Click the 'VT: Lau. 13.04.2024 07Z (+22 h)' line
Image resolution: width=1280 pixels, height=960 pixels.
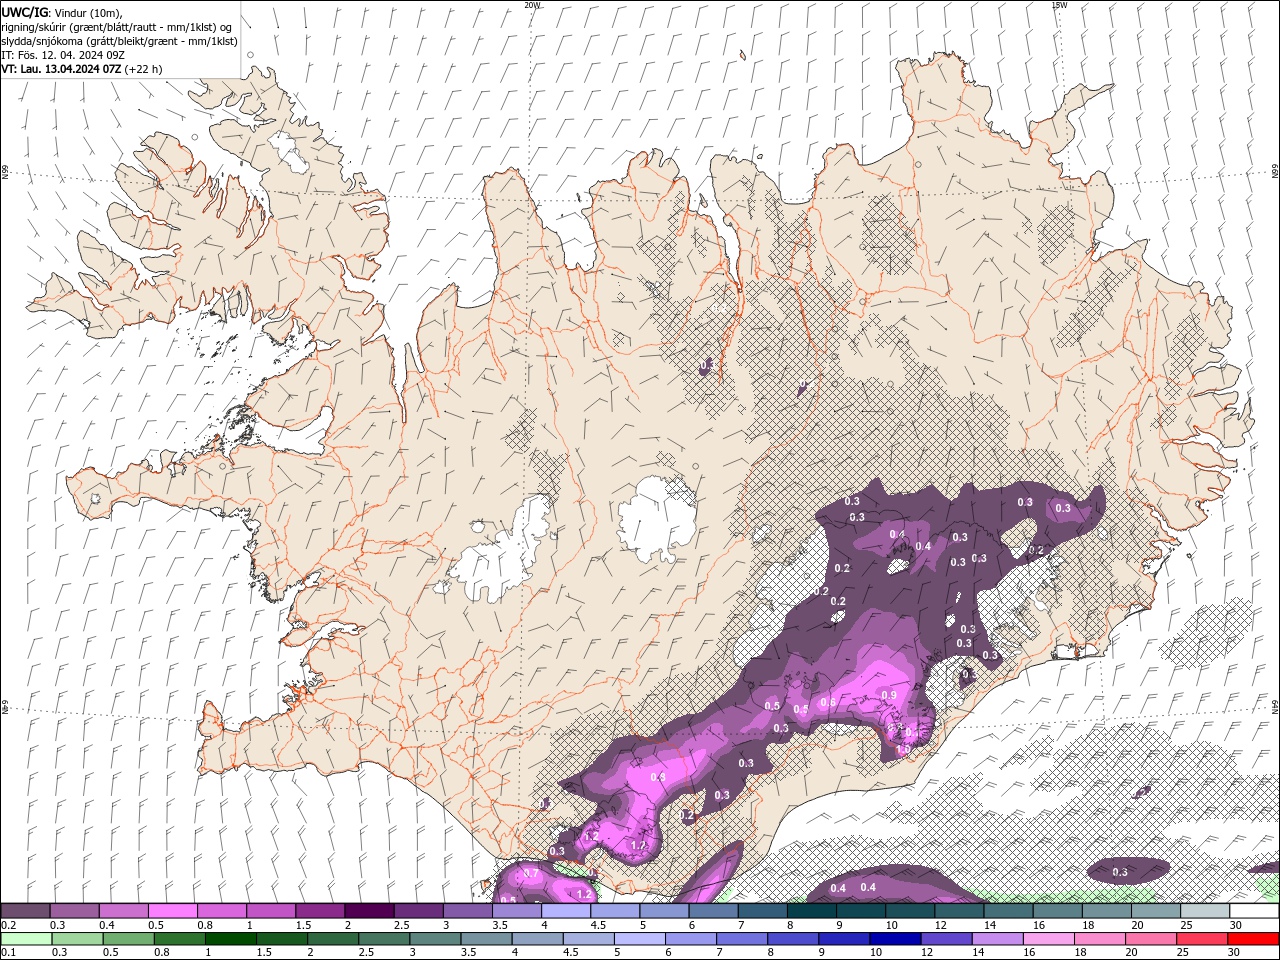[82, 69]
